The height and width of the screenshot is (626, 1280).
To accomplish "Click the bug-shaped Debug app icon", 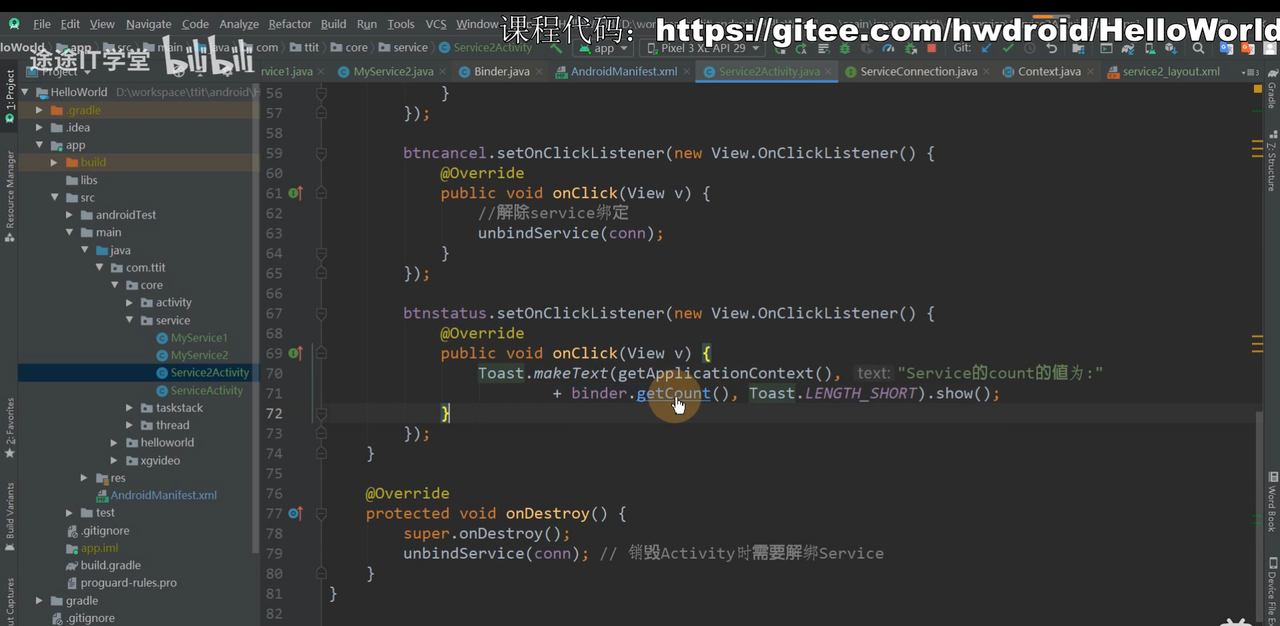I will (x=845, y=47).
